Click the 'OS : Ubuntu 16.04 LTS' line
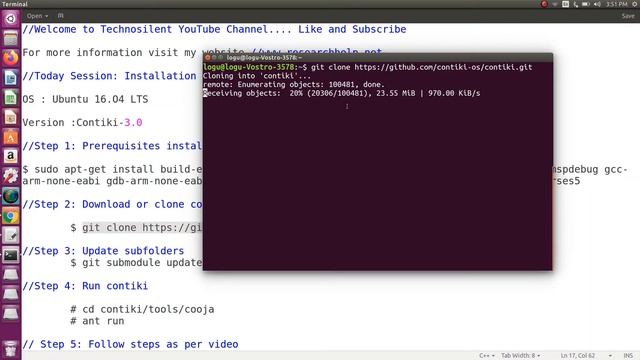 (85, 99)
